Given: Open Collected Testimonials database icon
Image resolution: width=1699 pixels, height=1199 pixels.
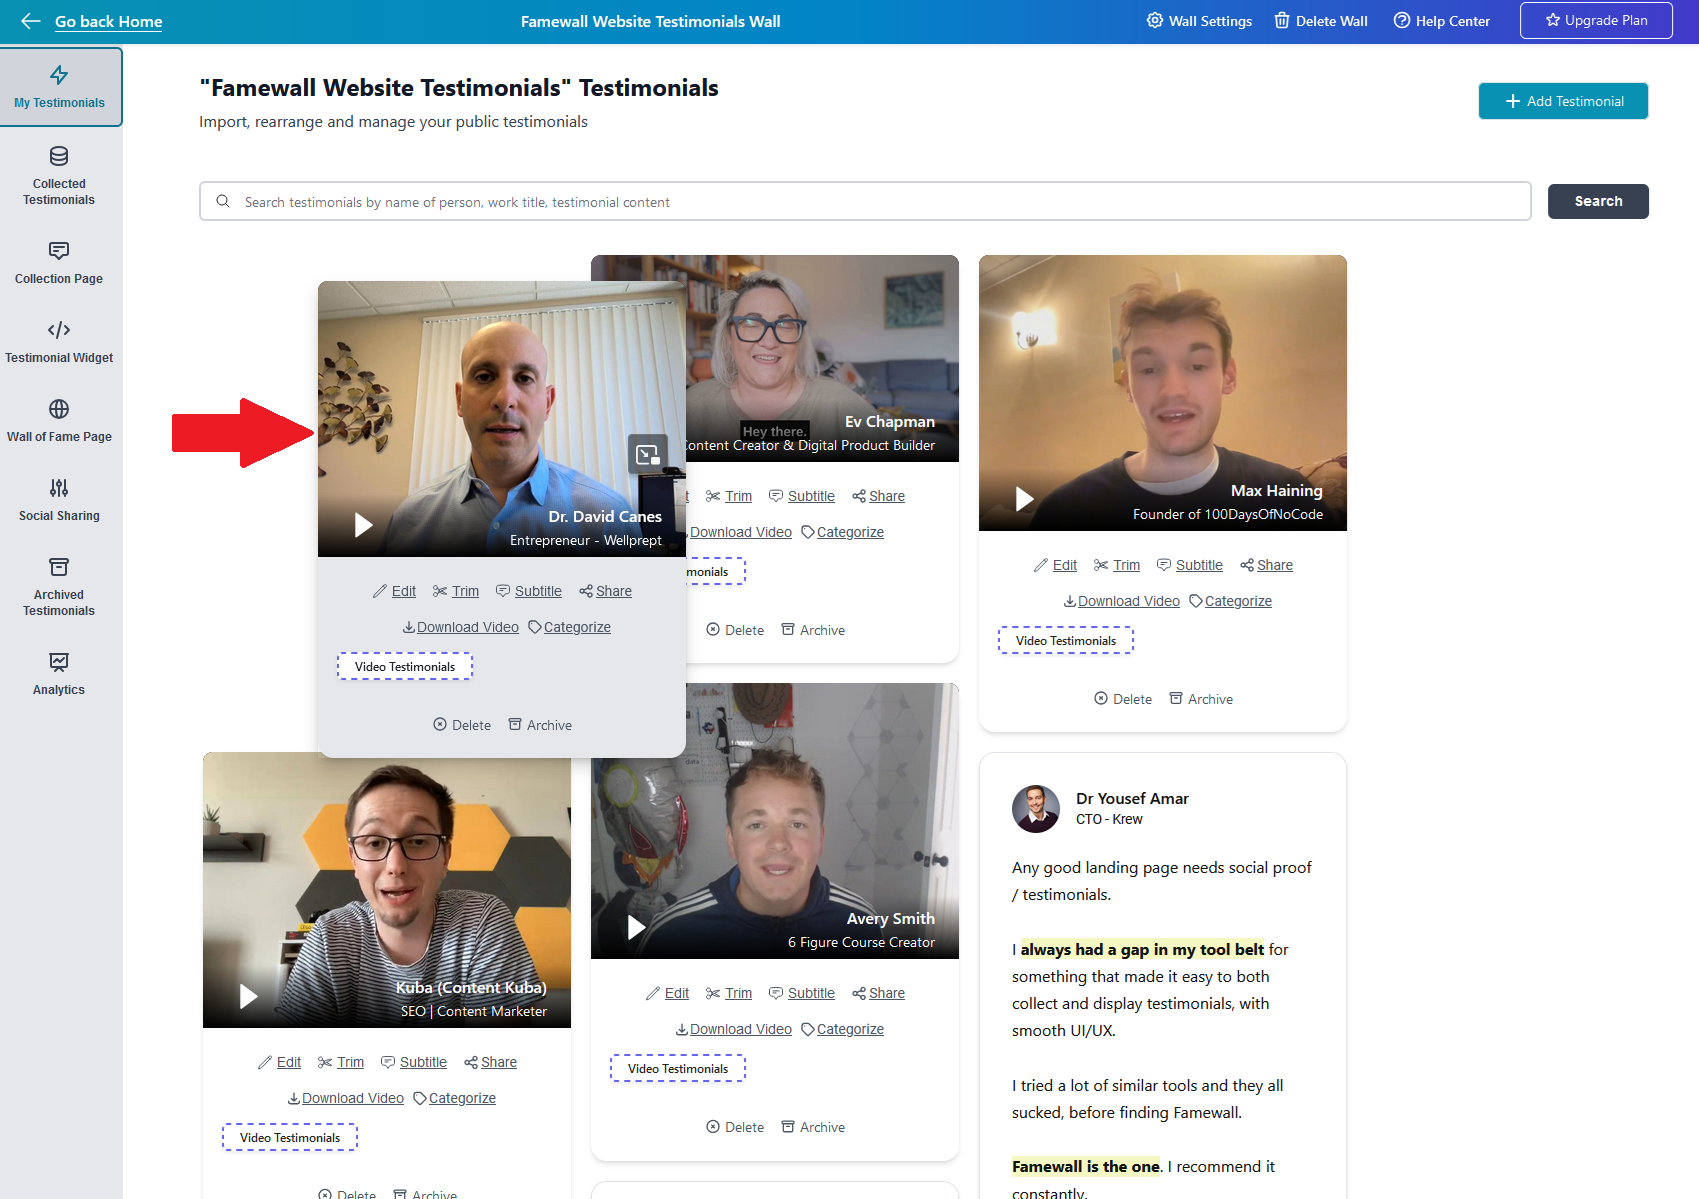Looking at the screenshot, I should 59,156.
